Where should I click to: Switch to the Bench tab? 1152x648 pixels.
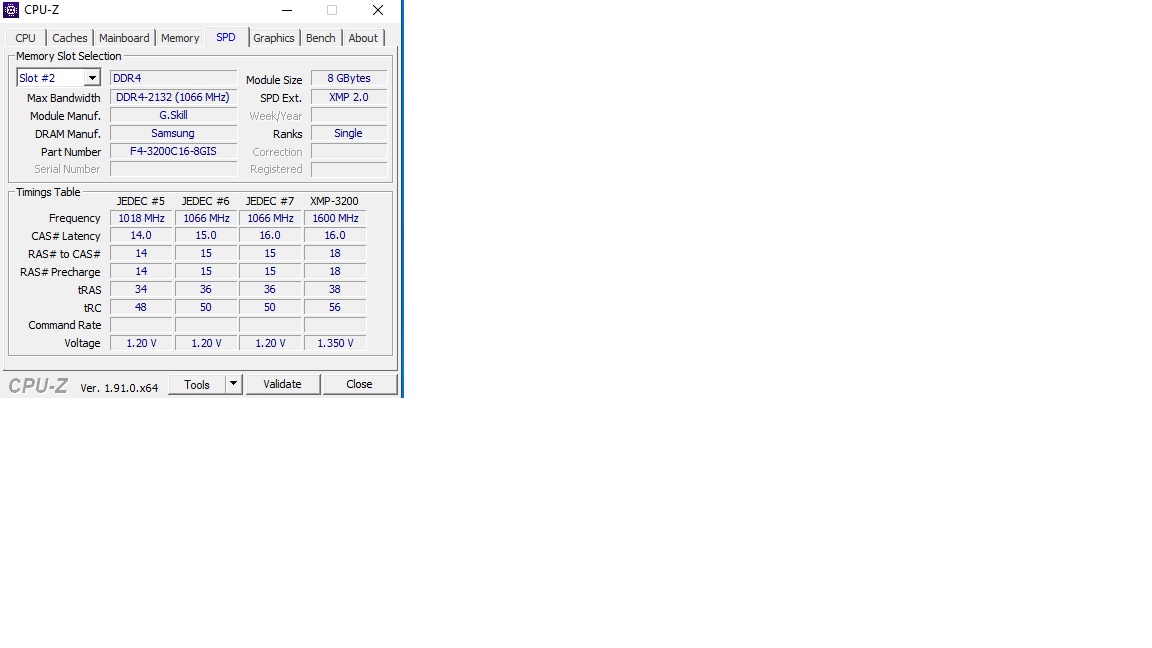click(x=320, y=38)
